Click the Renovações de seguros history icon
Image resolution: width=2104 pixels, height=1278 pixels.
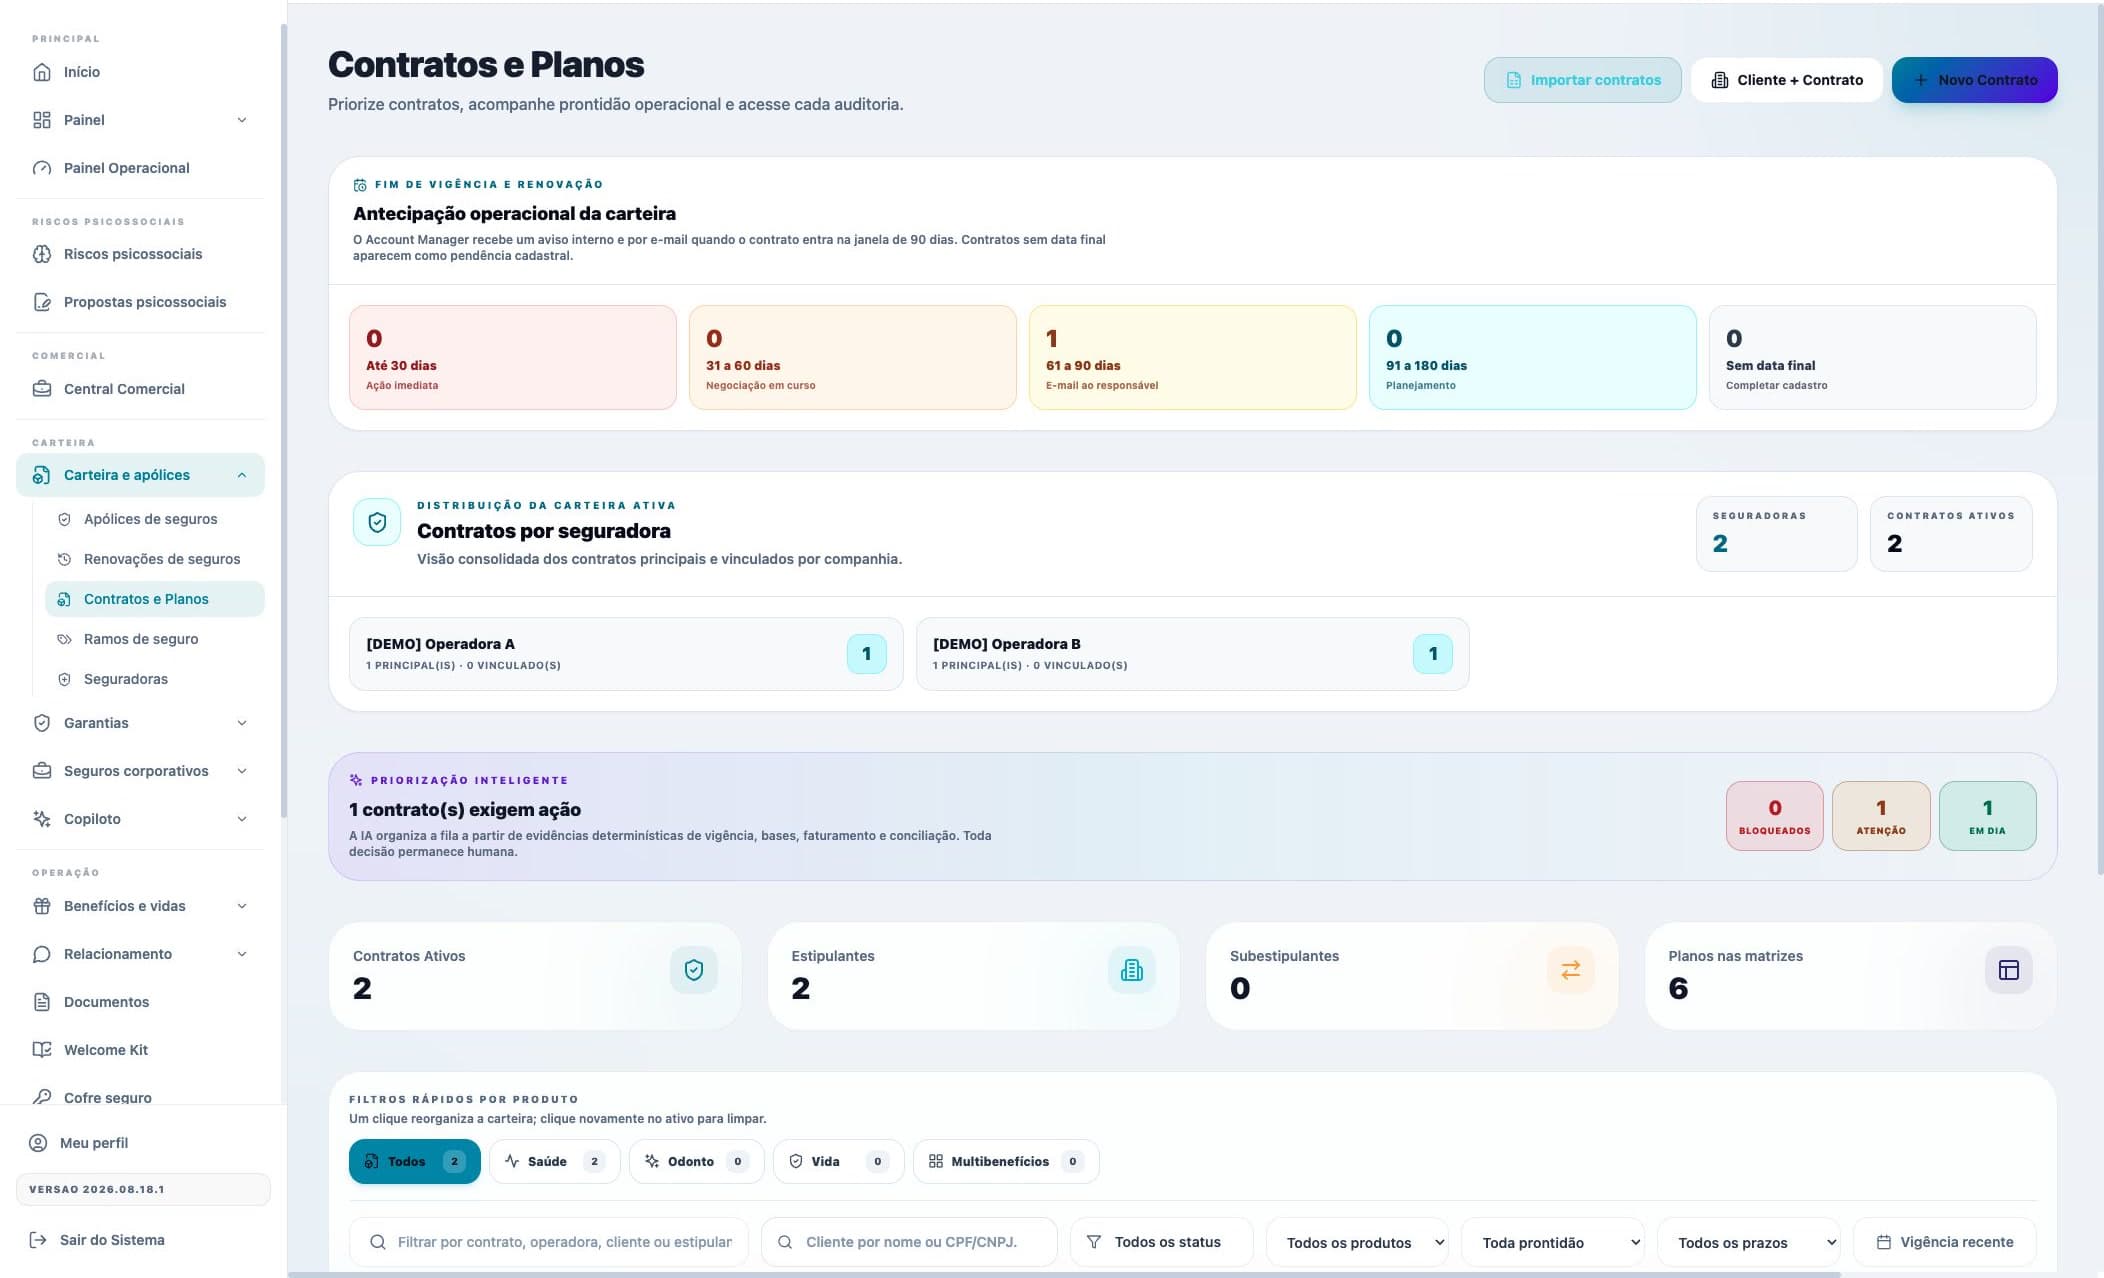(64, 559)
